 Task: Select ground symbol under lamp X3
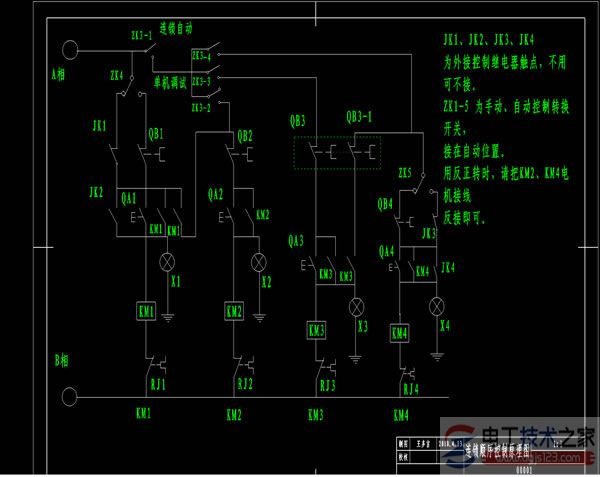(x=355, y=359)
